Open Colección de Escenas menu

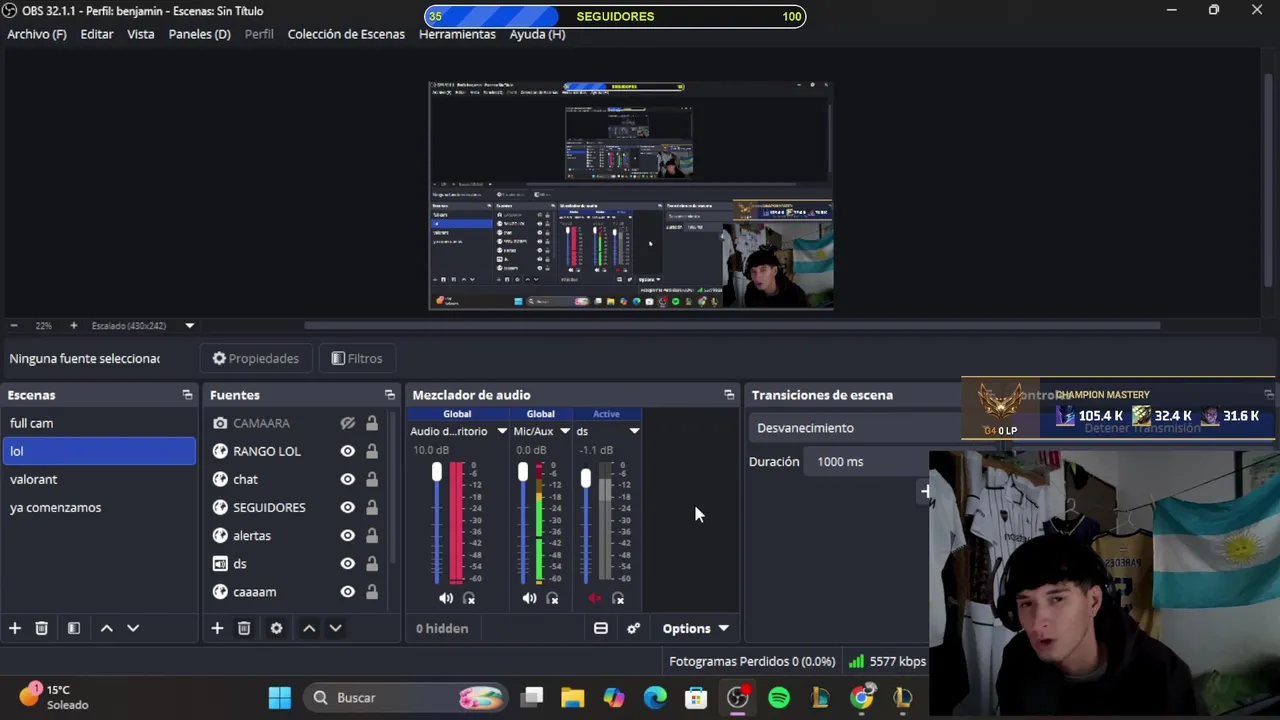(x=346, y=34)
